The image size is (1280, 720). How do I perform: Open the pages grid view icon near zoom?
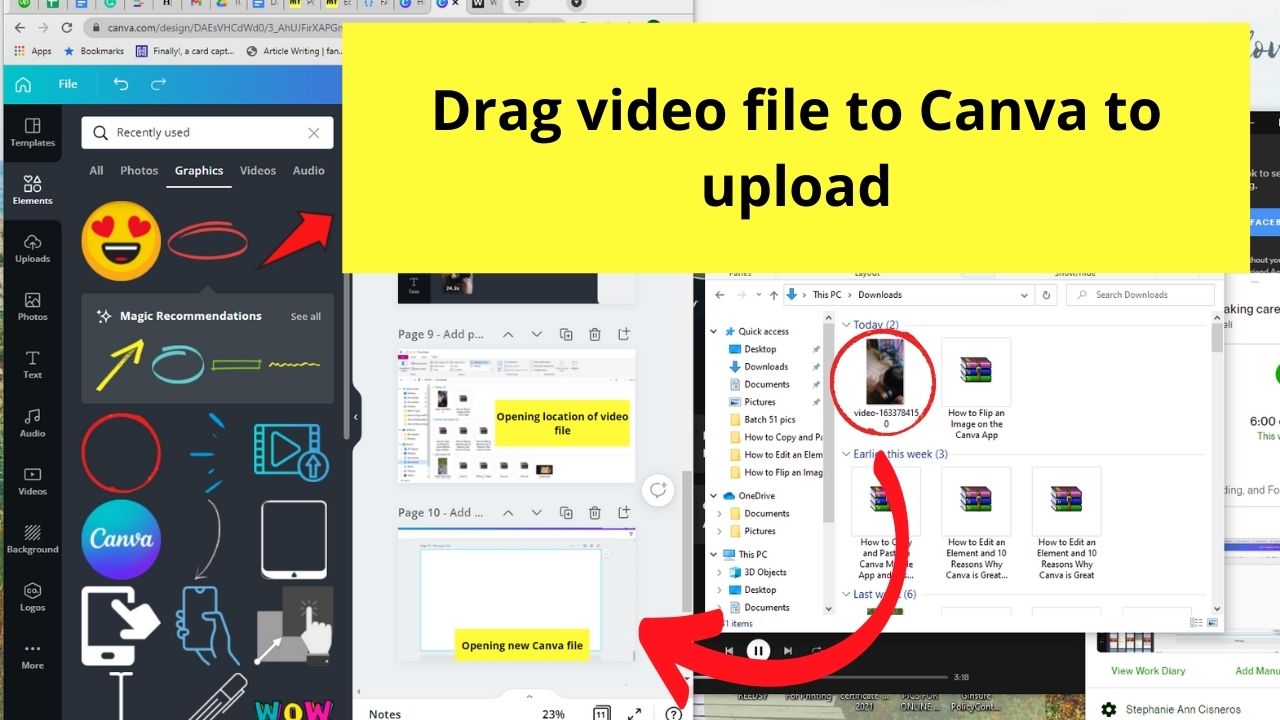(x=601, y=712)
